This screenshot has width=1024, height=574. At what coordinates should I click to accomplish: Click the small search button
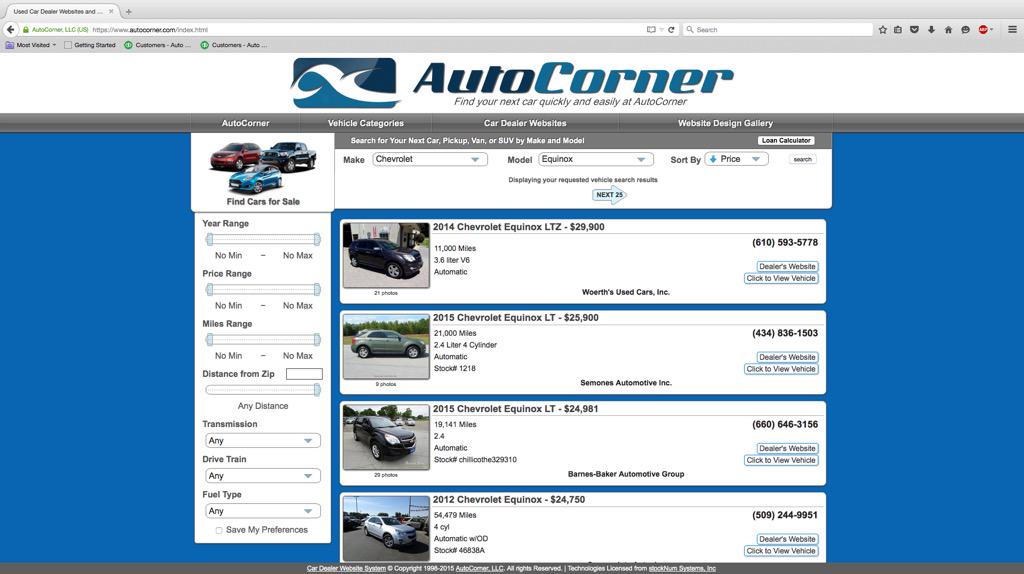pos(803,159)
